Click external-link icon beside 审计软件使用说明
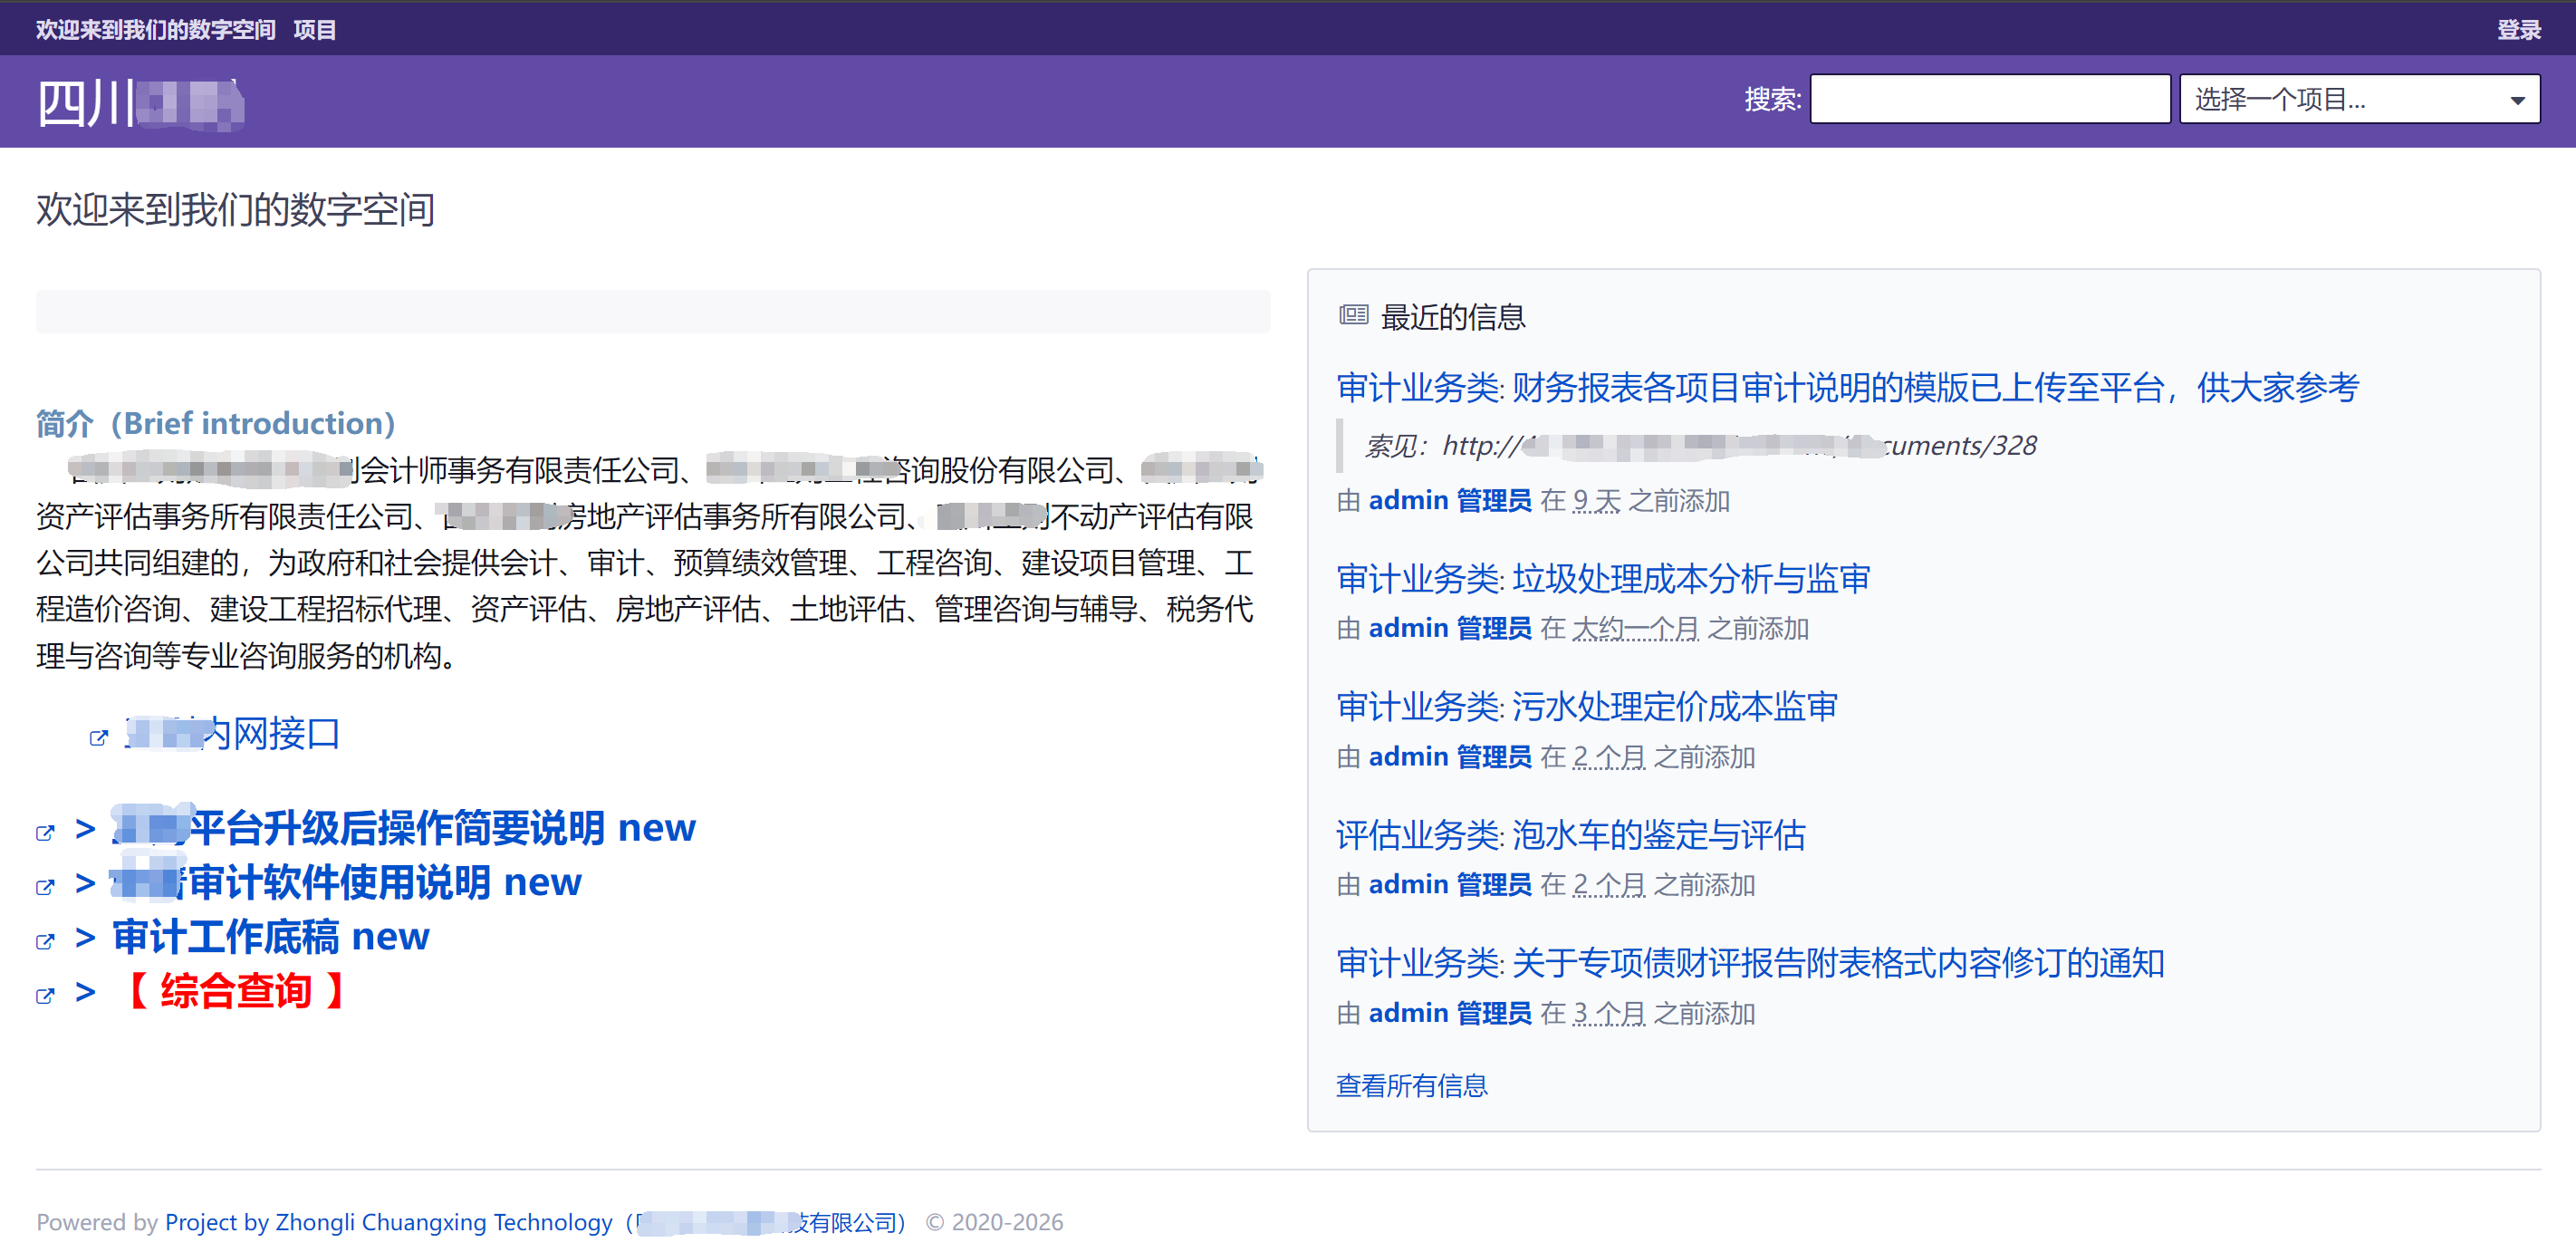The height and width of the screenshot is (1252, 2576). 45,887
